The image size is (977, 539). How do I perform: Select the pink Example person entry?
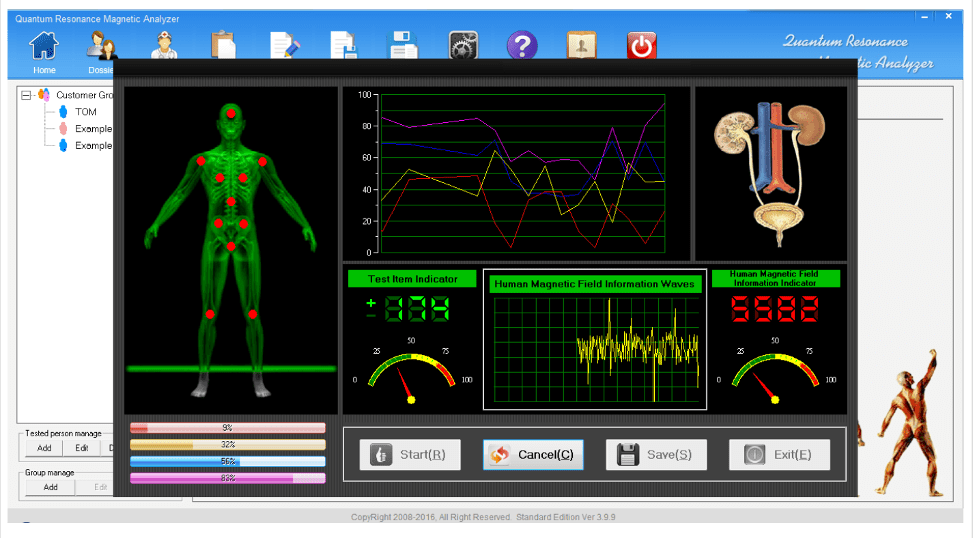pyautogui.click(x=93, y=129)
